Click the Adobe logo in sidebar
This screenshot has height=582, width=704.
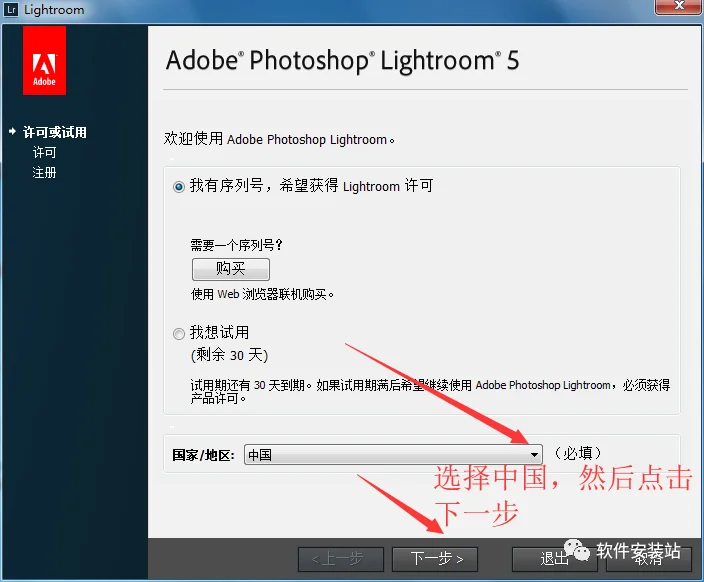pos(44,61)
